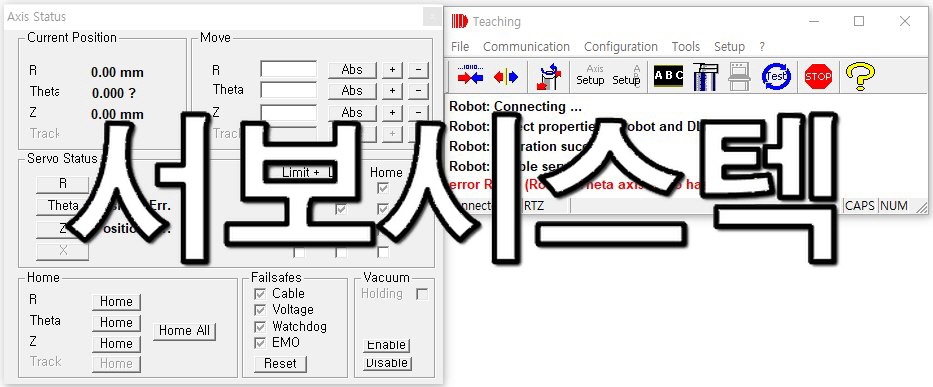The image size is (933, 387).
Task: Open the Communication menu
Action: tap(526, 46)
